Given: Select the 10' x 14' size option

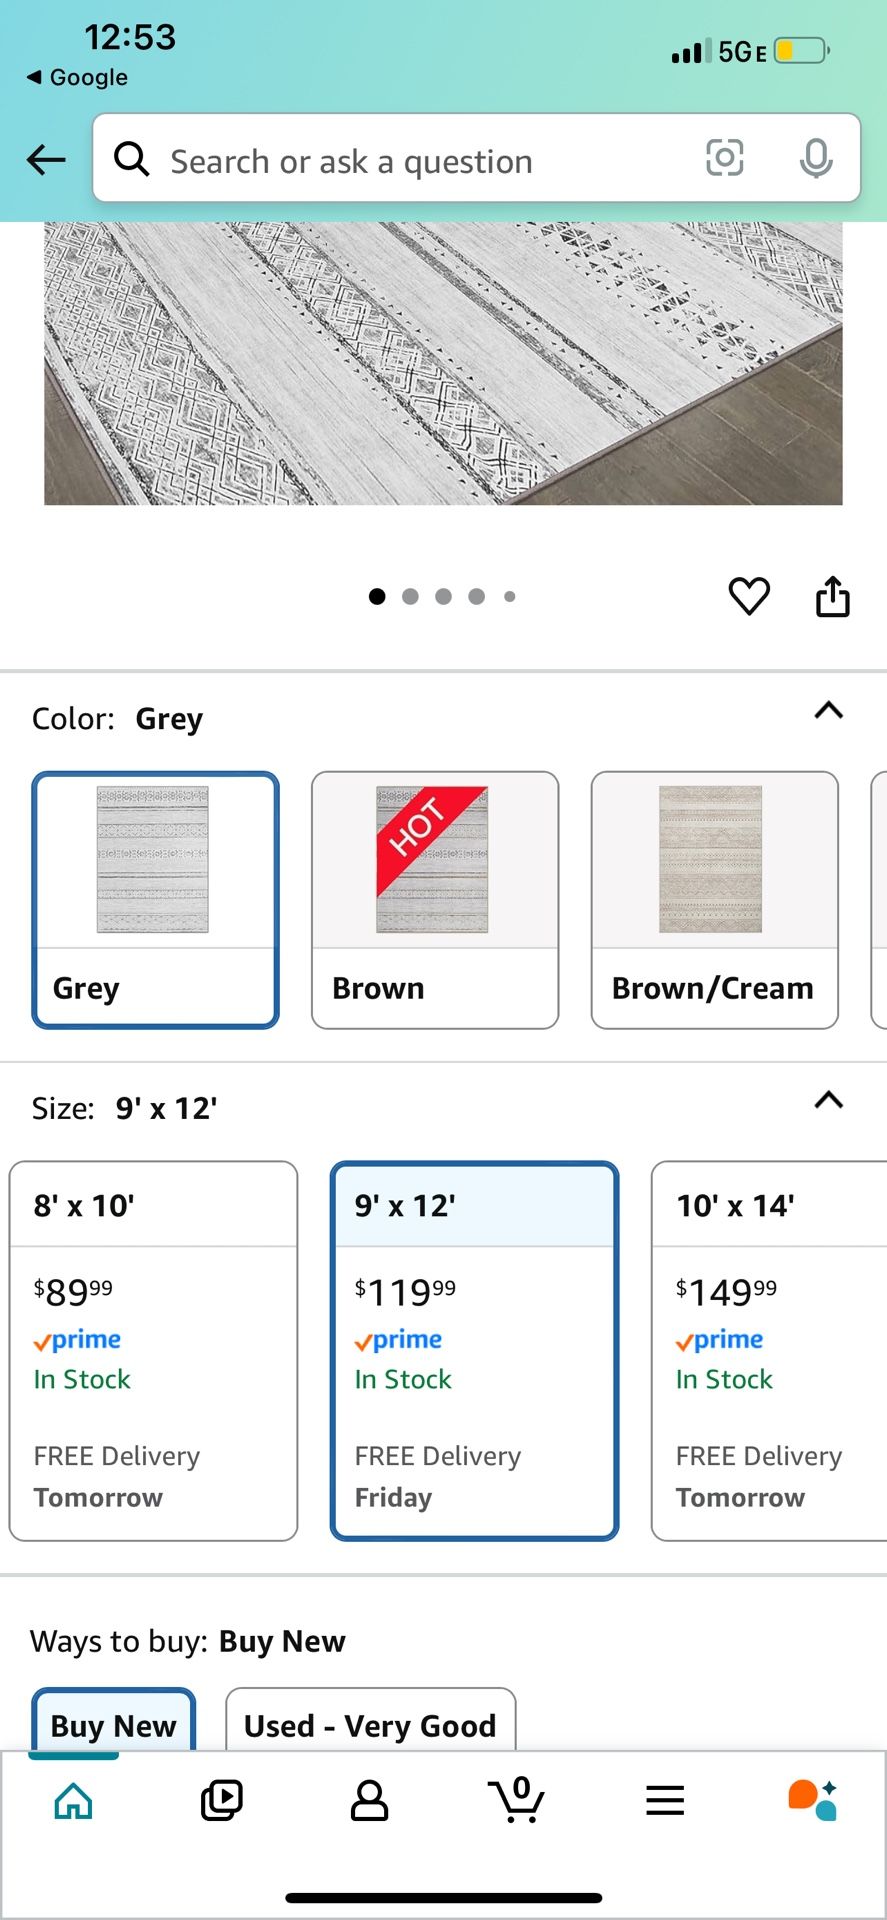Looking at the screenshot, I should pos(768,1350).
